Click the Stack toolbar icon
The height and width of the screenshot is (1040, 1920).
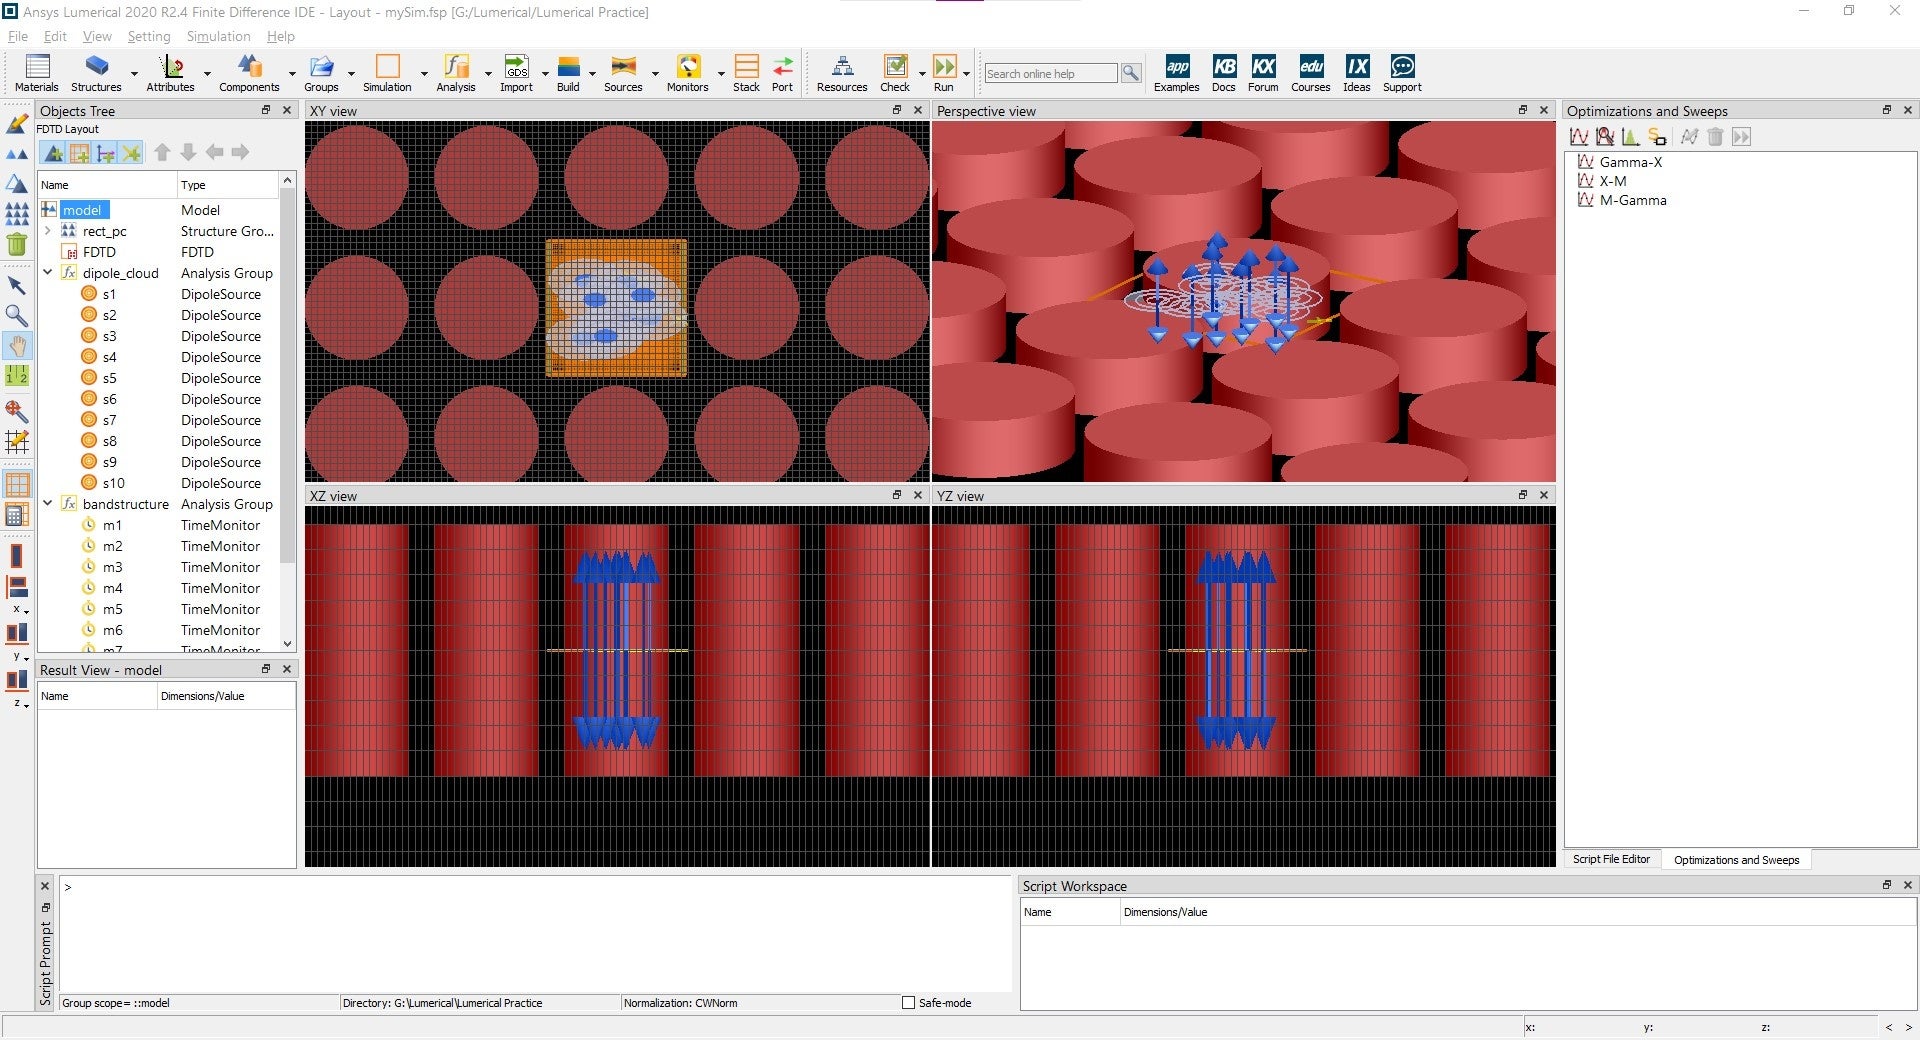pos(746,67)
